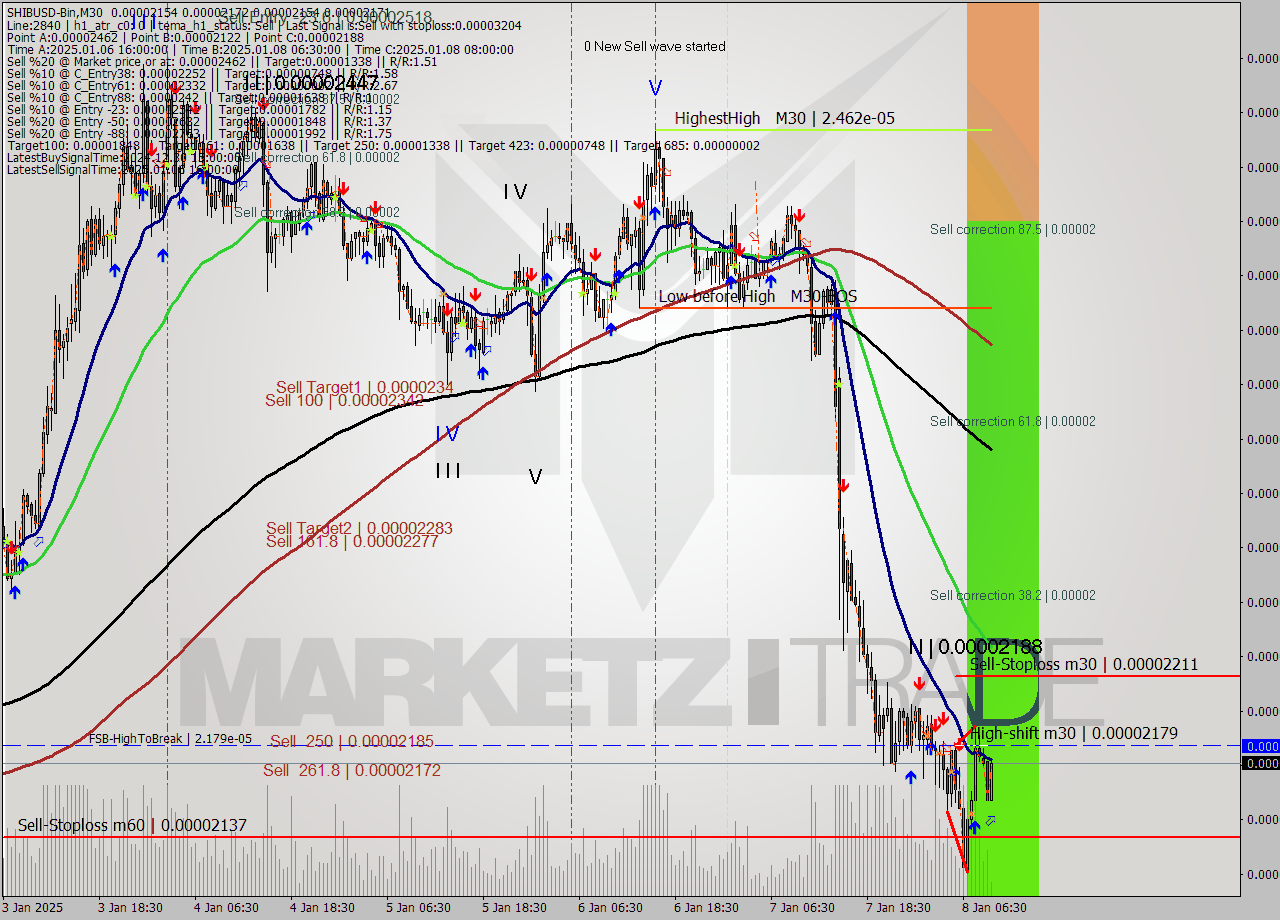Select the Sell 261.8 0.00002172 label

point(352,770)
